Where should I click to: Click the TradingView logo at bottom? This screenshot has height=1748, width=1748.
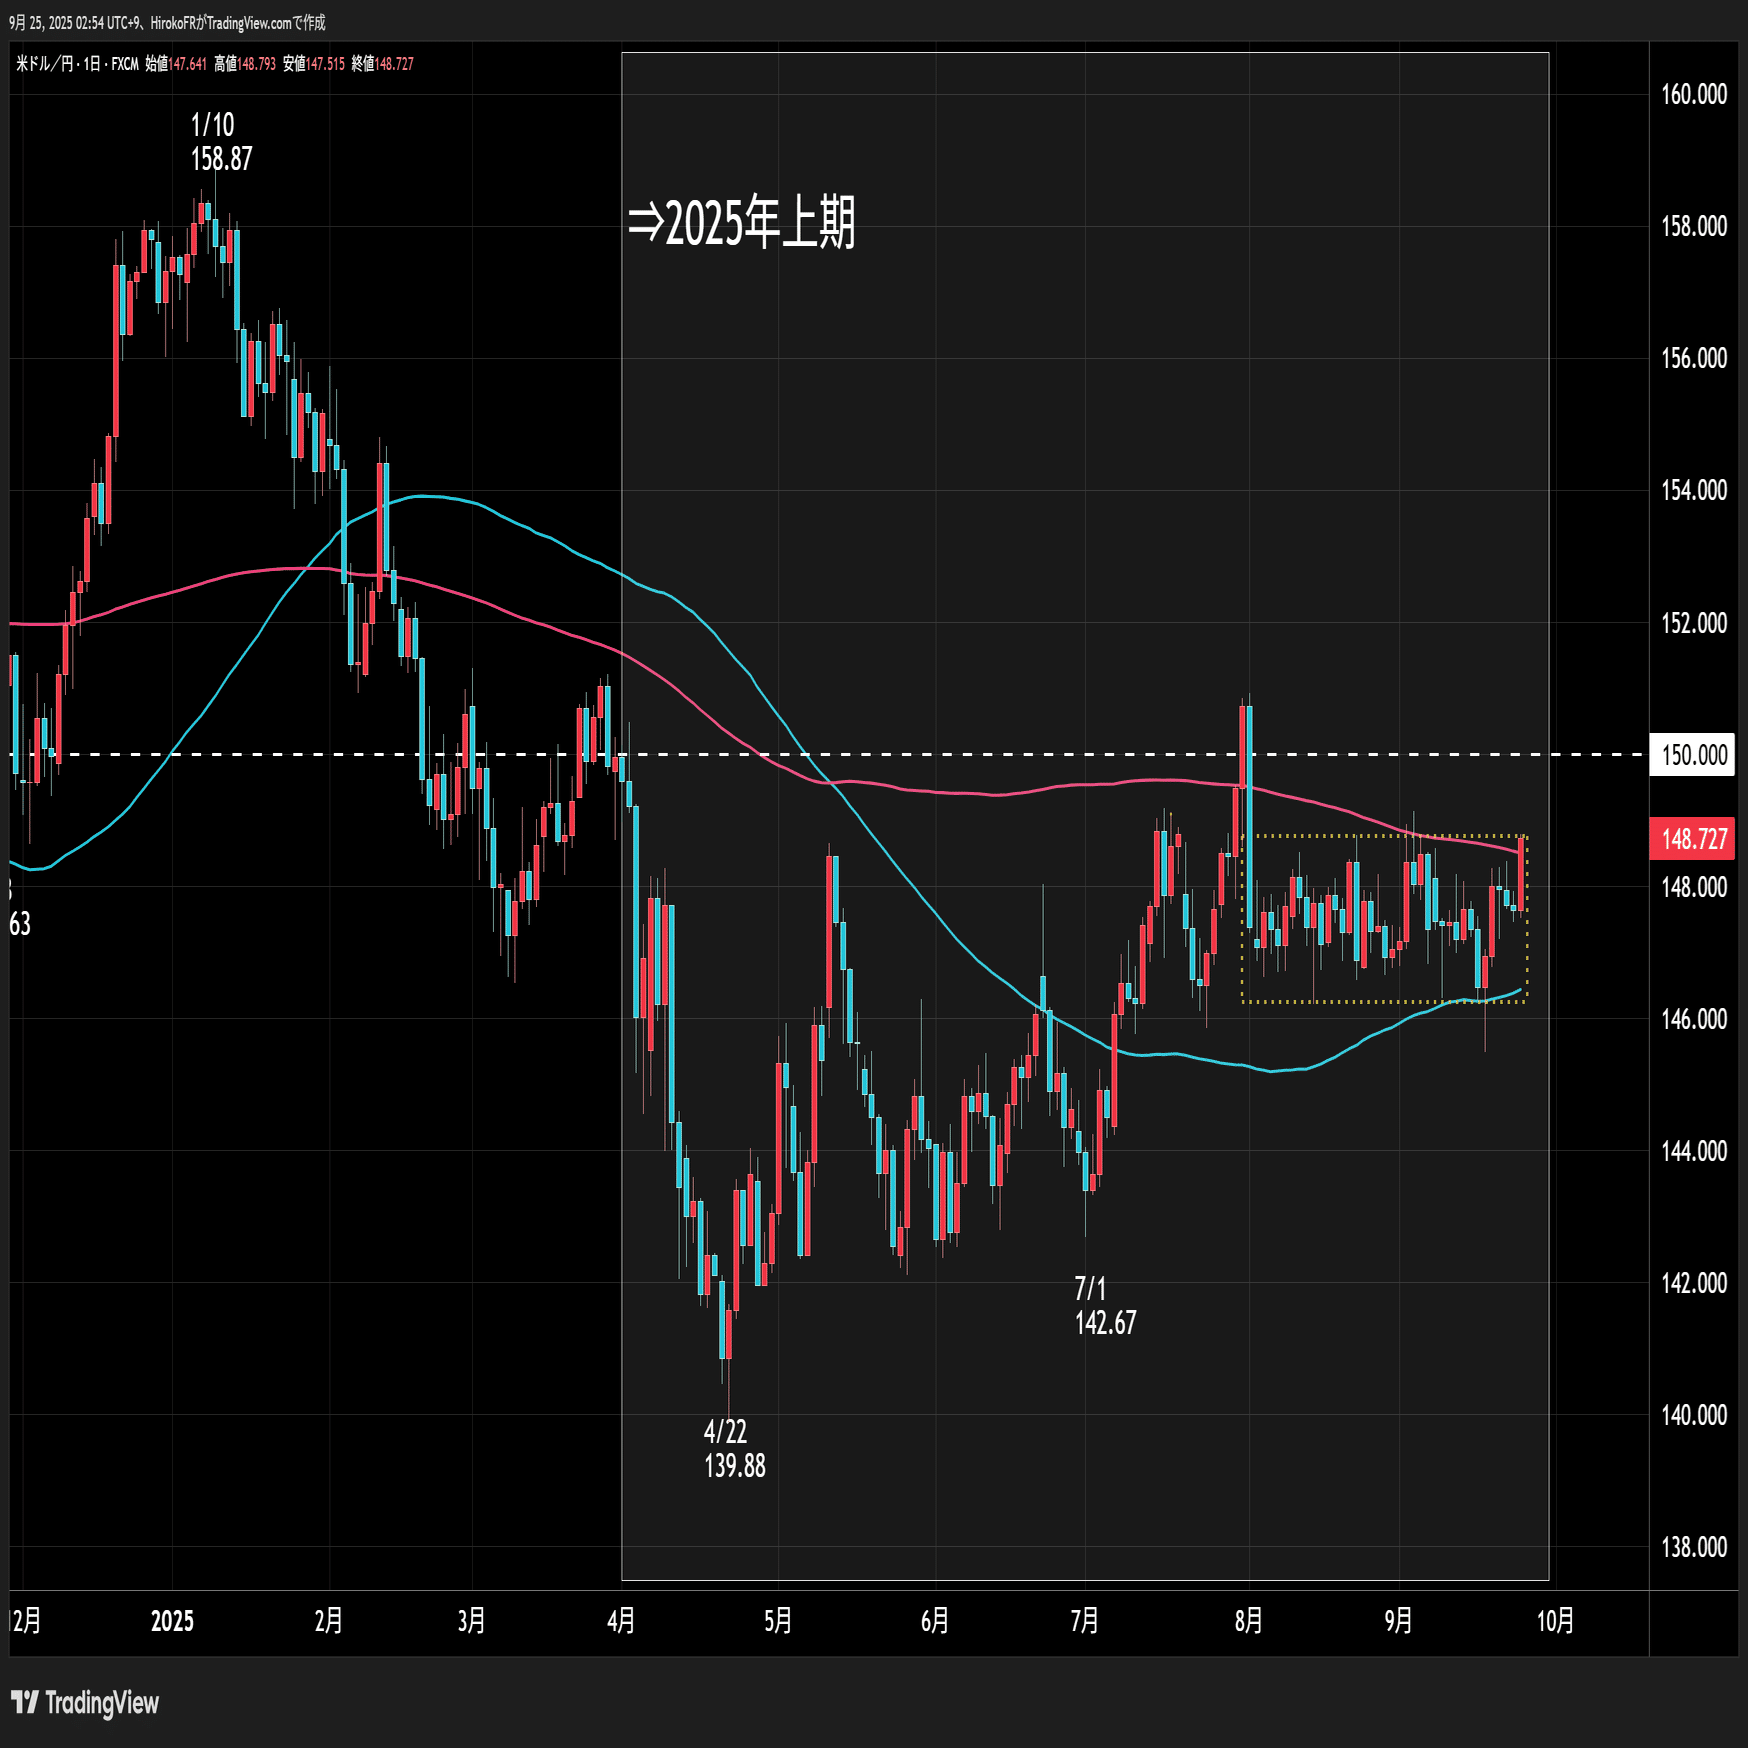(85, 1702)
